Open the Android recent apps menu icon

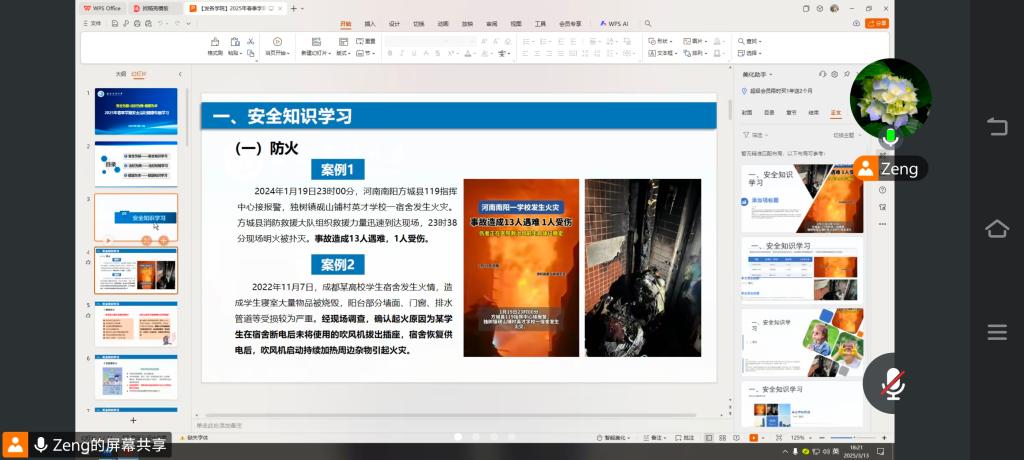coord(996,332)
